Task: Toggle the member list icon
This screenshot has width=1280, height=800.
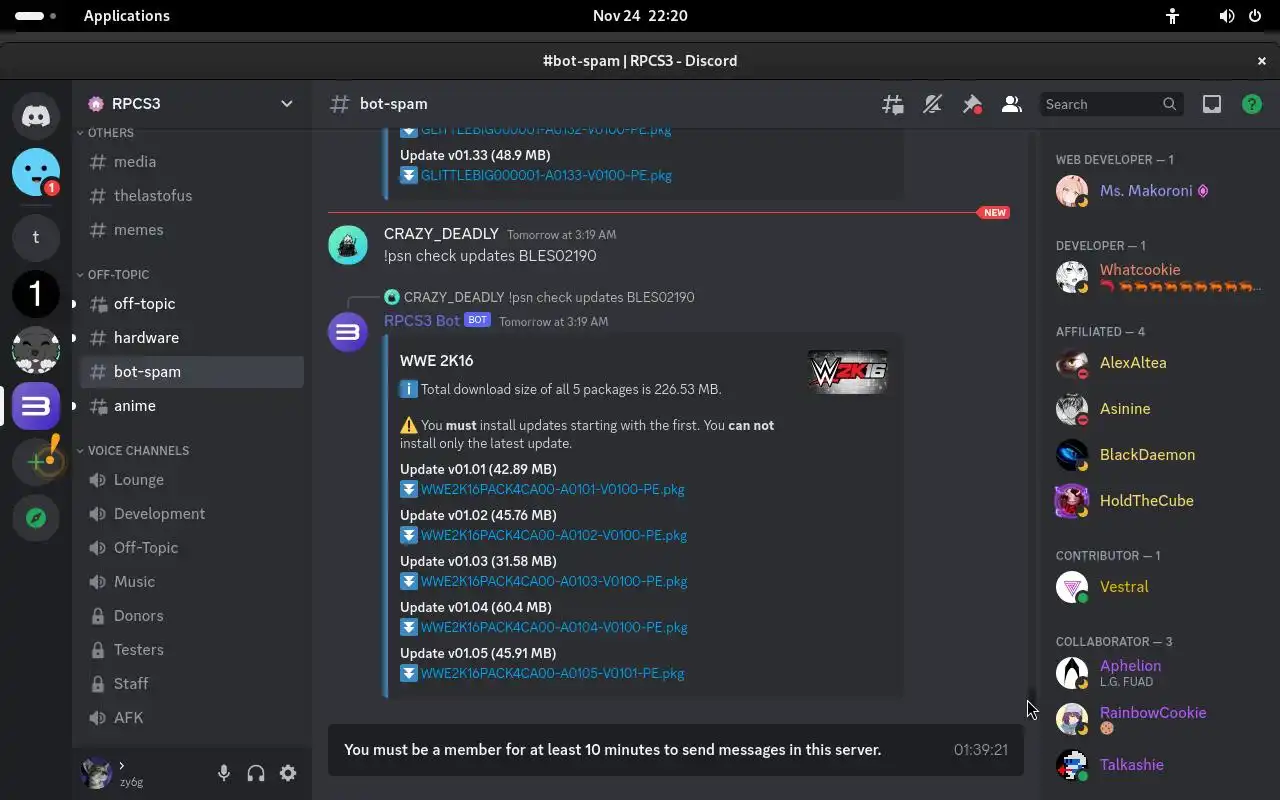Action: (1011, 104)
